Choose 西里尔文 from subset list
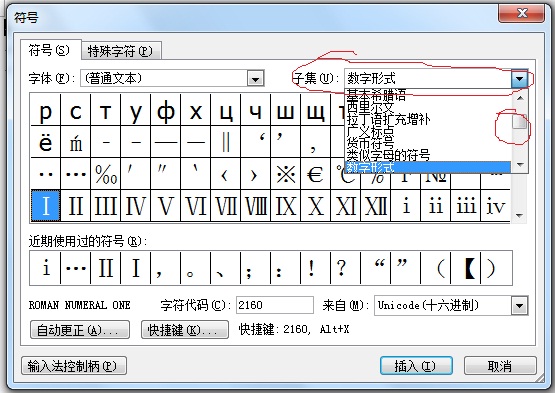555x393 pixels. [x=428, y=106]
